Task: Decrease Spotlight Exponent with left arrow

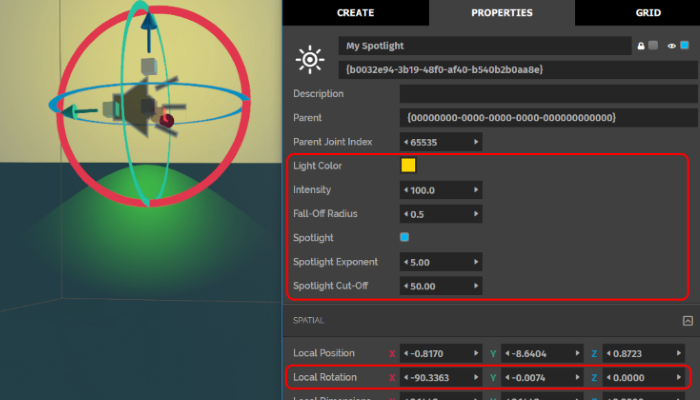Action: coord(406,262)
